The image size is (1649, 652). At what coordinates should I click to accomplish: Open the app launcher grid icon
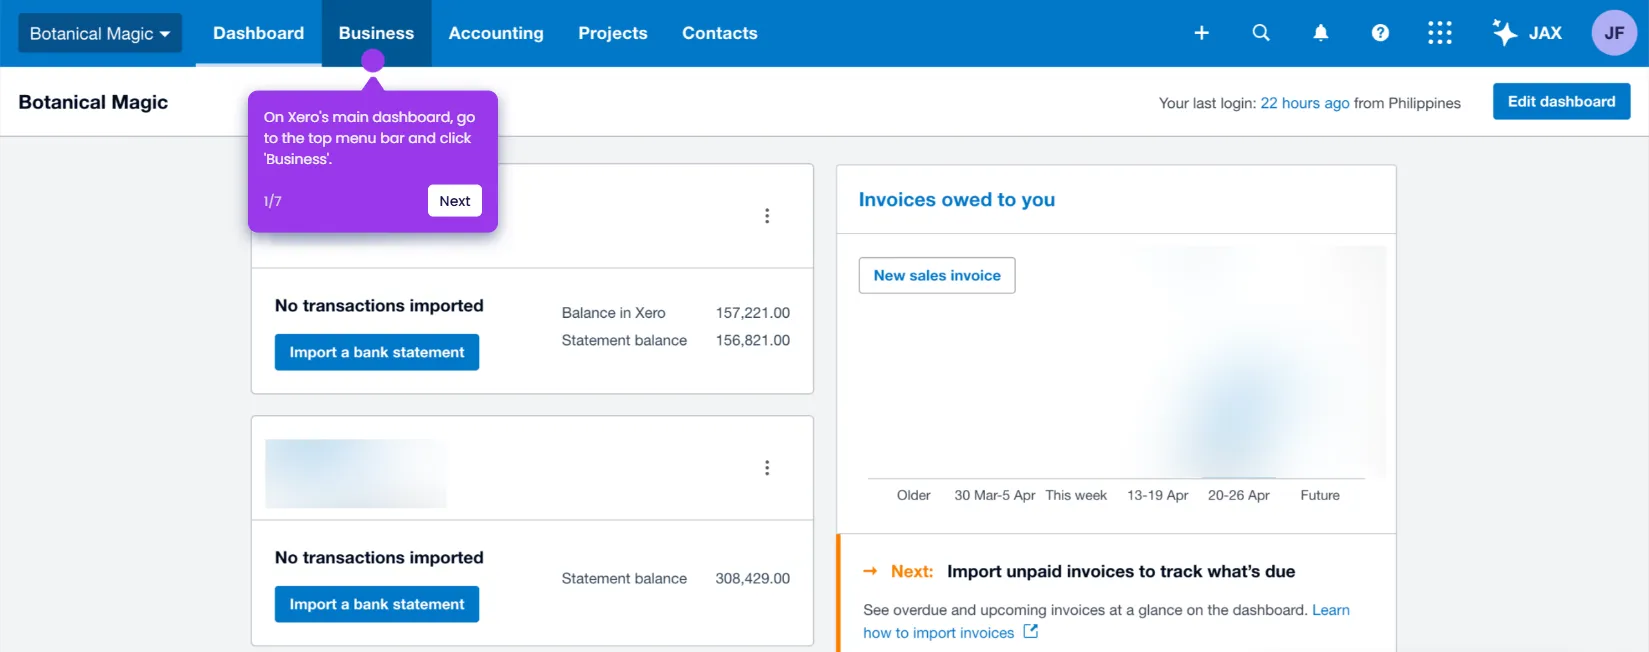point(1439,33)
